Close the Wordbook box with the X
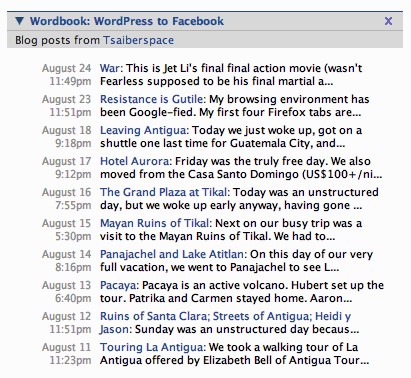This screenshot has height=378, width=411. point(388,21)
